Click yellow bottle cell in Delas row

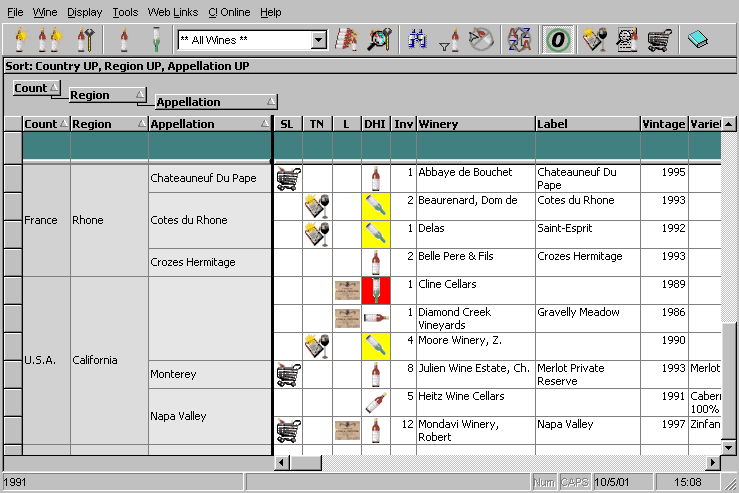coord(376,234)
